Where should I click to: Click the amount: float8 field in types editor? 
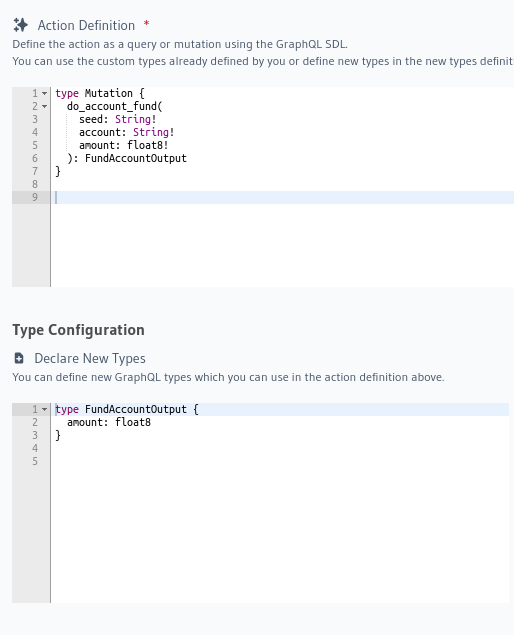coord(109,422)
